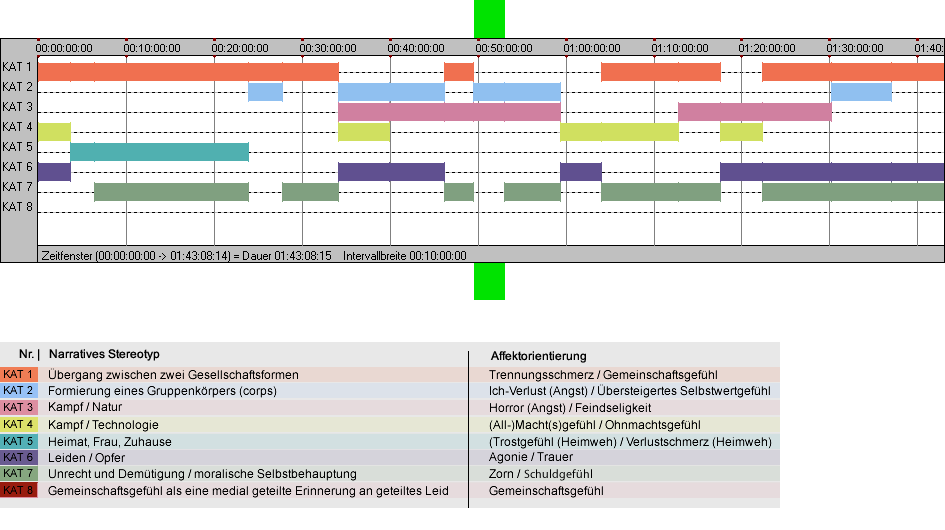Click 'Unrecht und Demütigung / moralische Selbstbehauptung' text
The image size is (945, 530).
pos(202,474)
